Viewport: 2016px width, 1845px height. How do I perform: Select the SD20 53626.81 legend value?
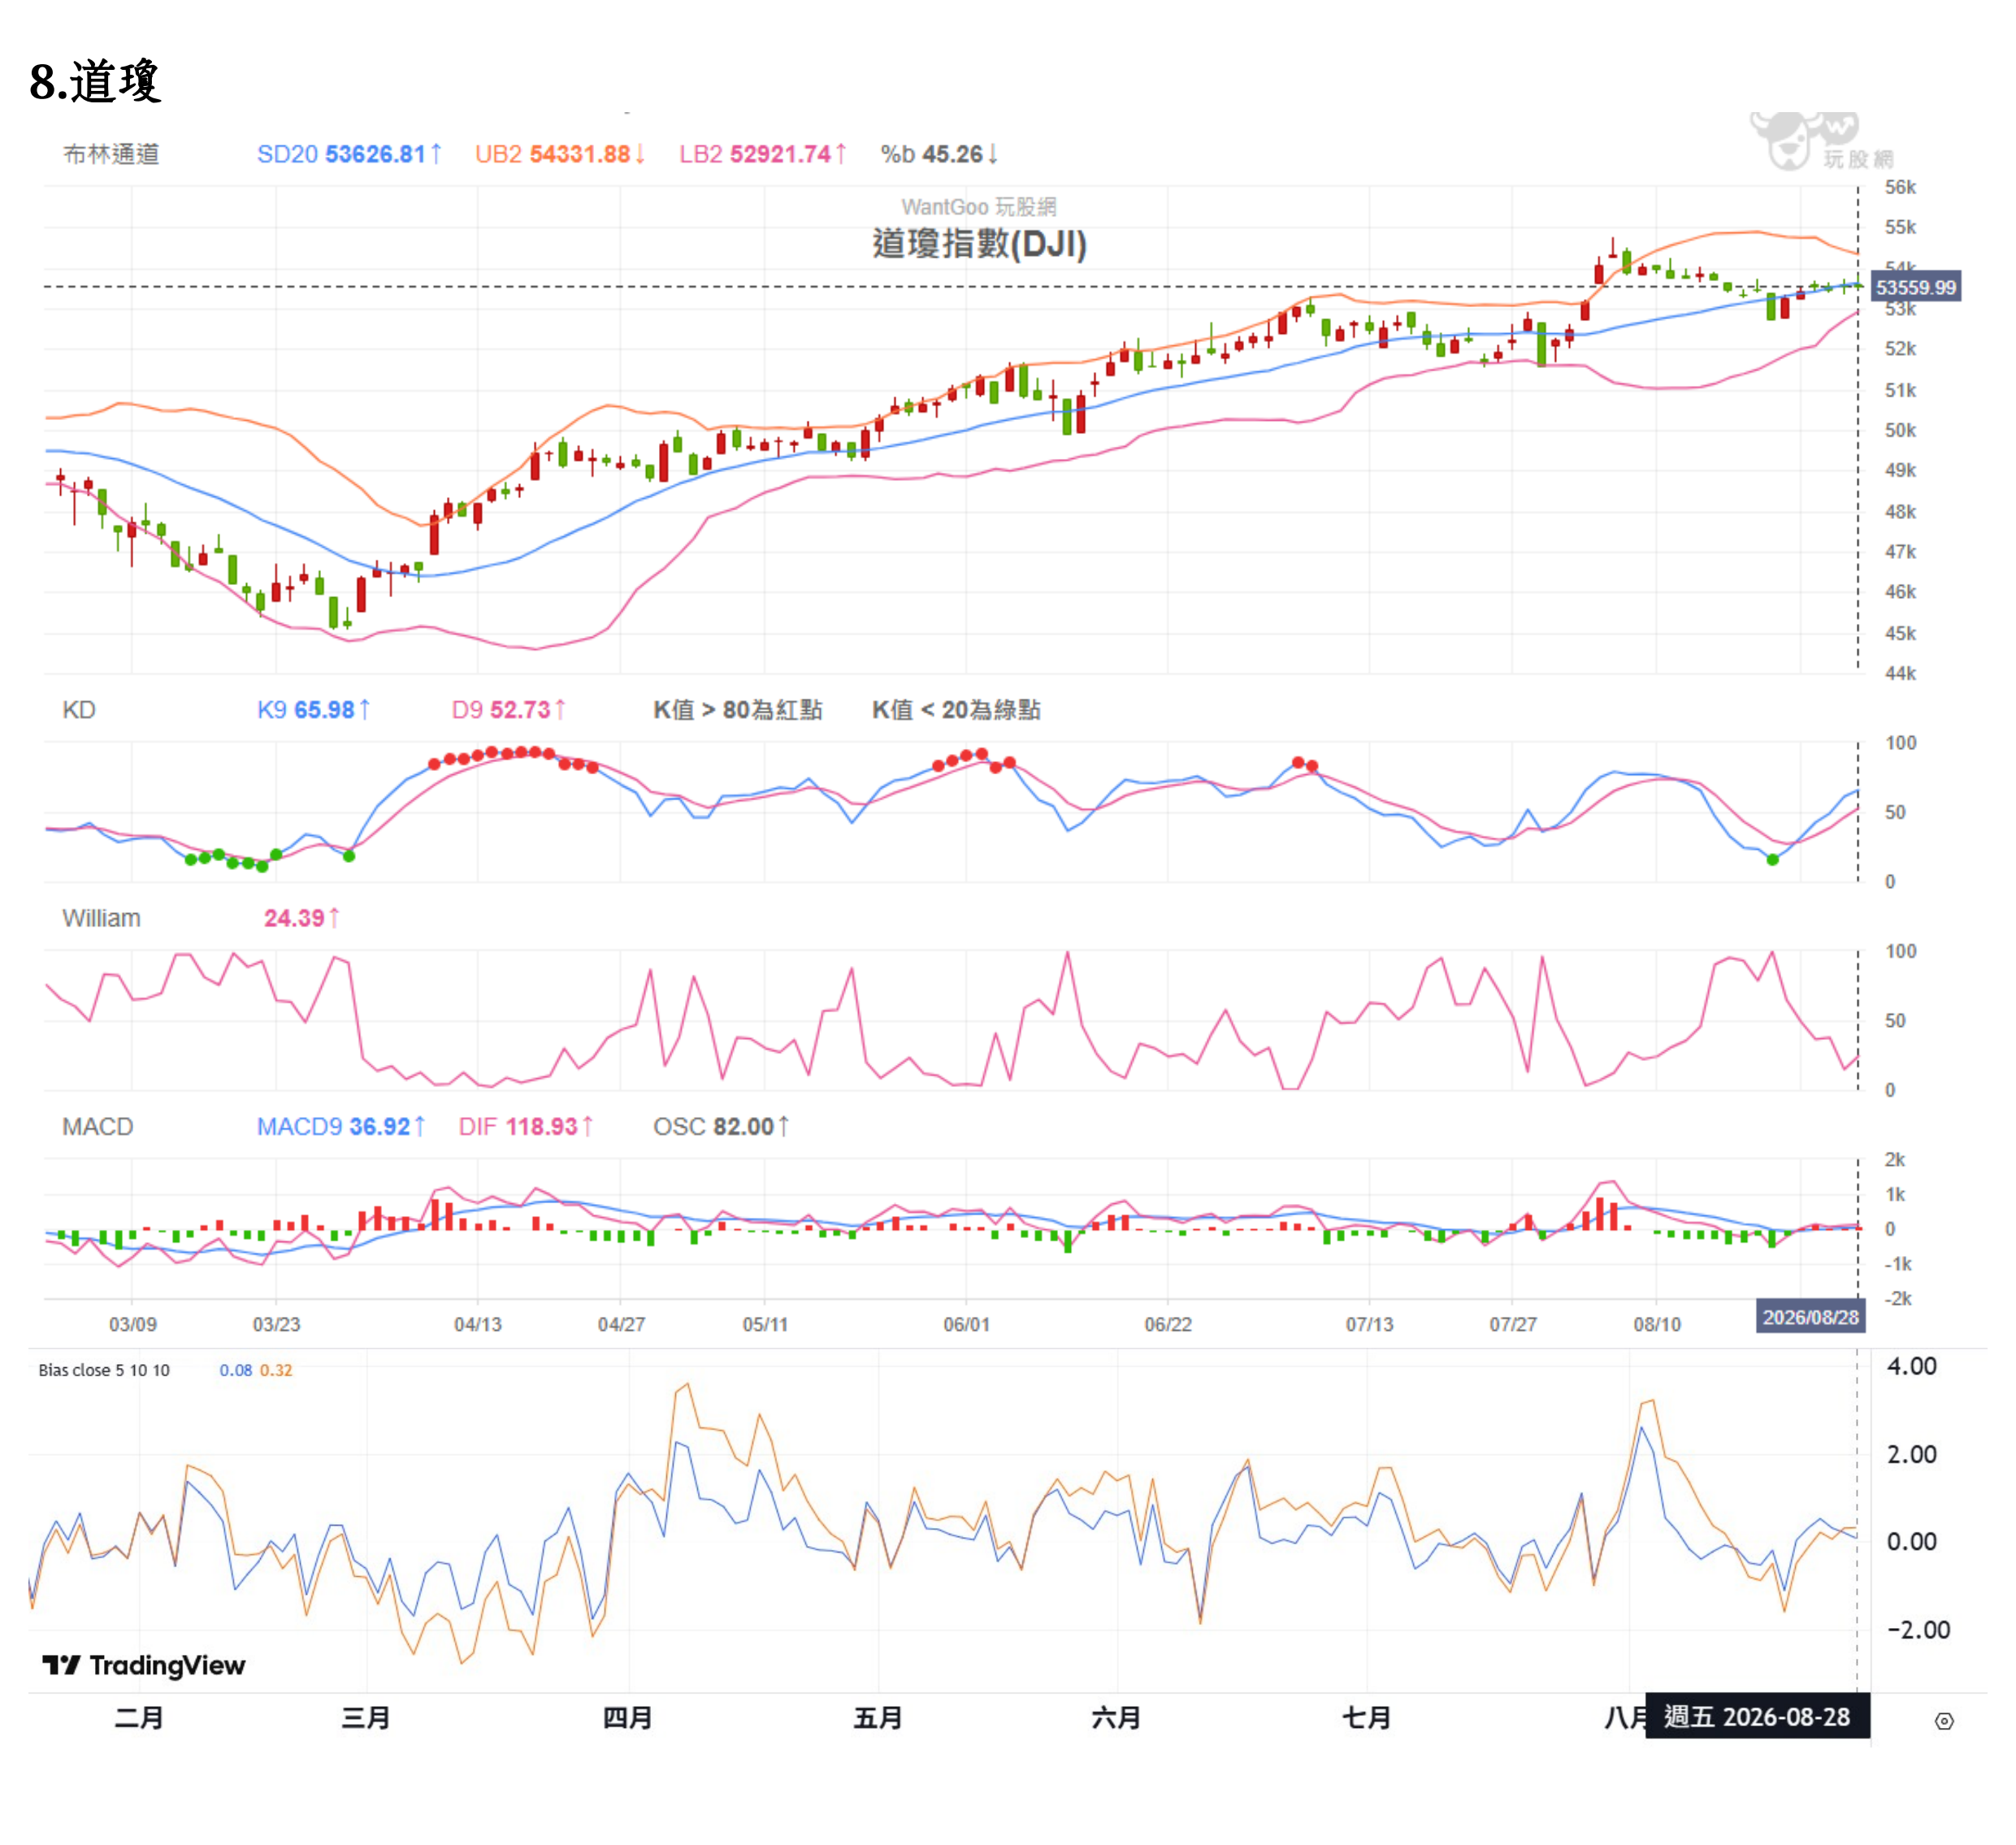pyautogui.click(x=349, y=154)
